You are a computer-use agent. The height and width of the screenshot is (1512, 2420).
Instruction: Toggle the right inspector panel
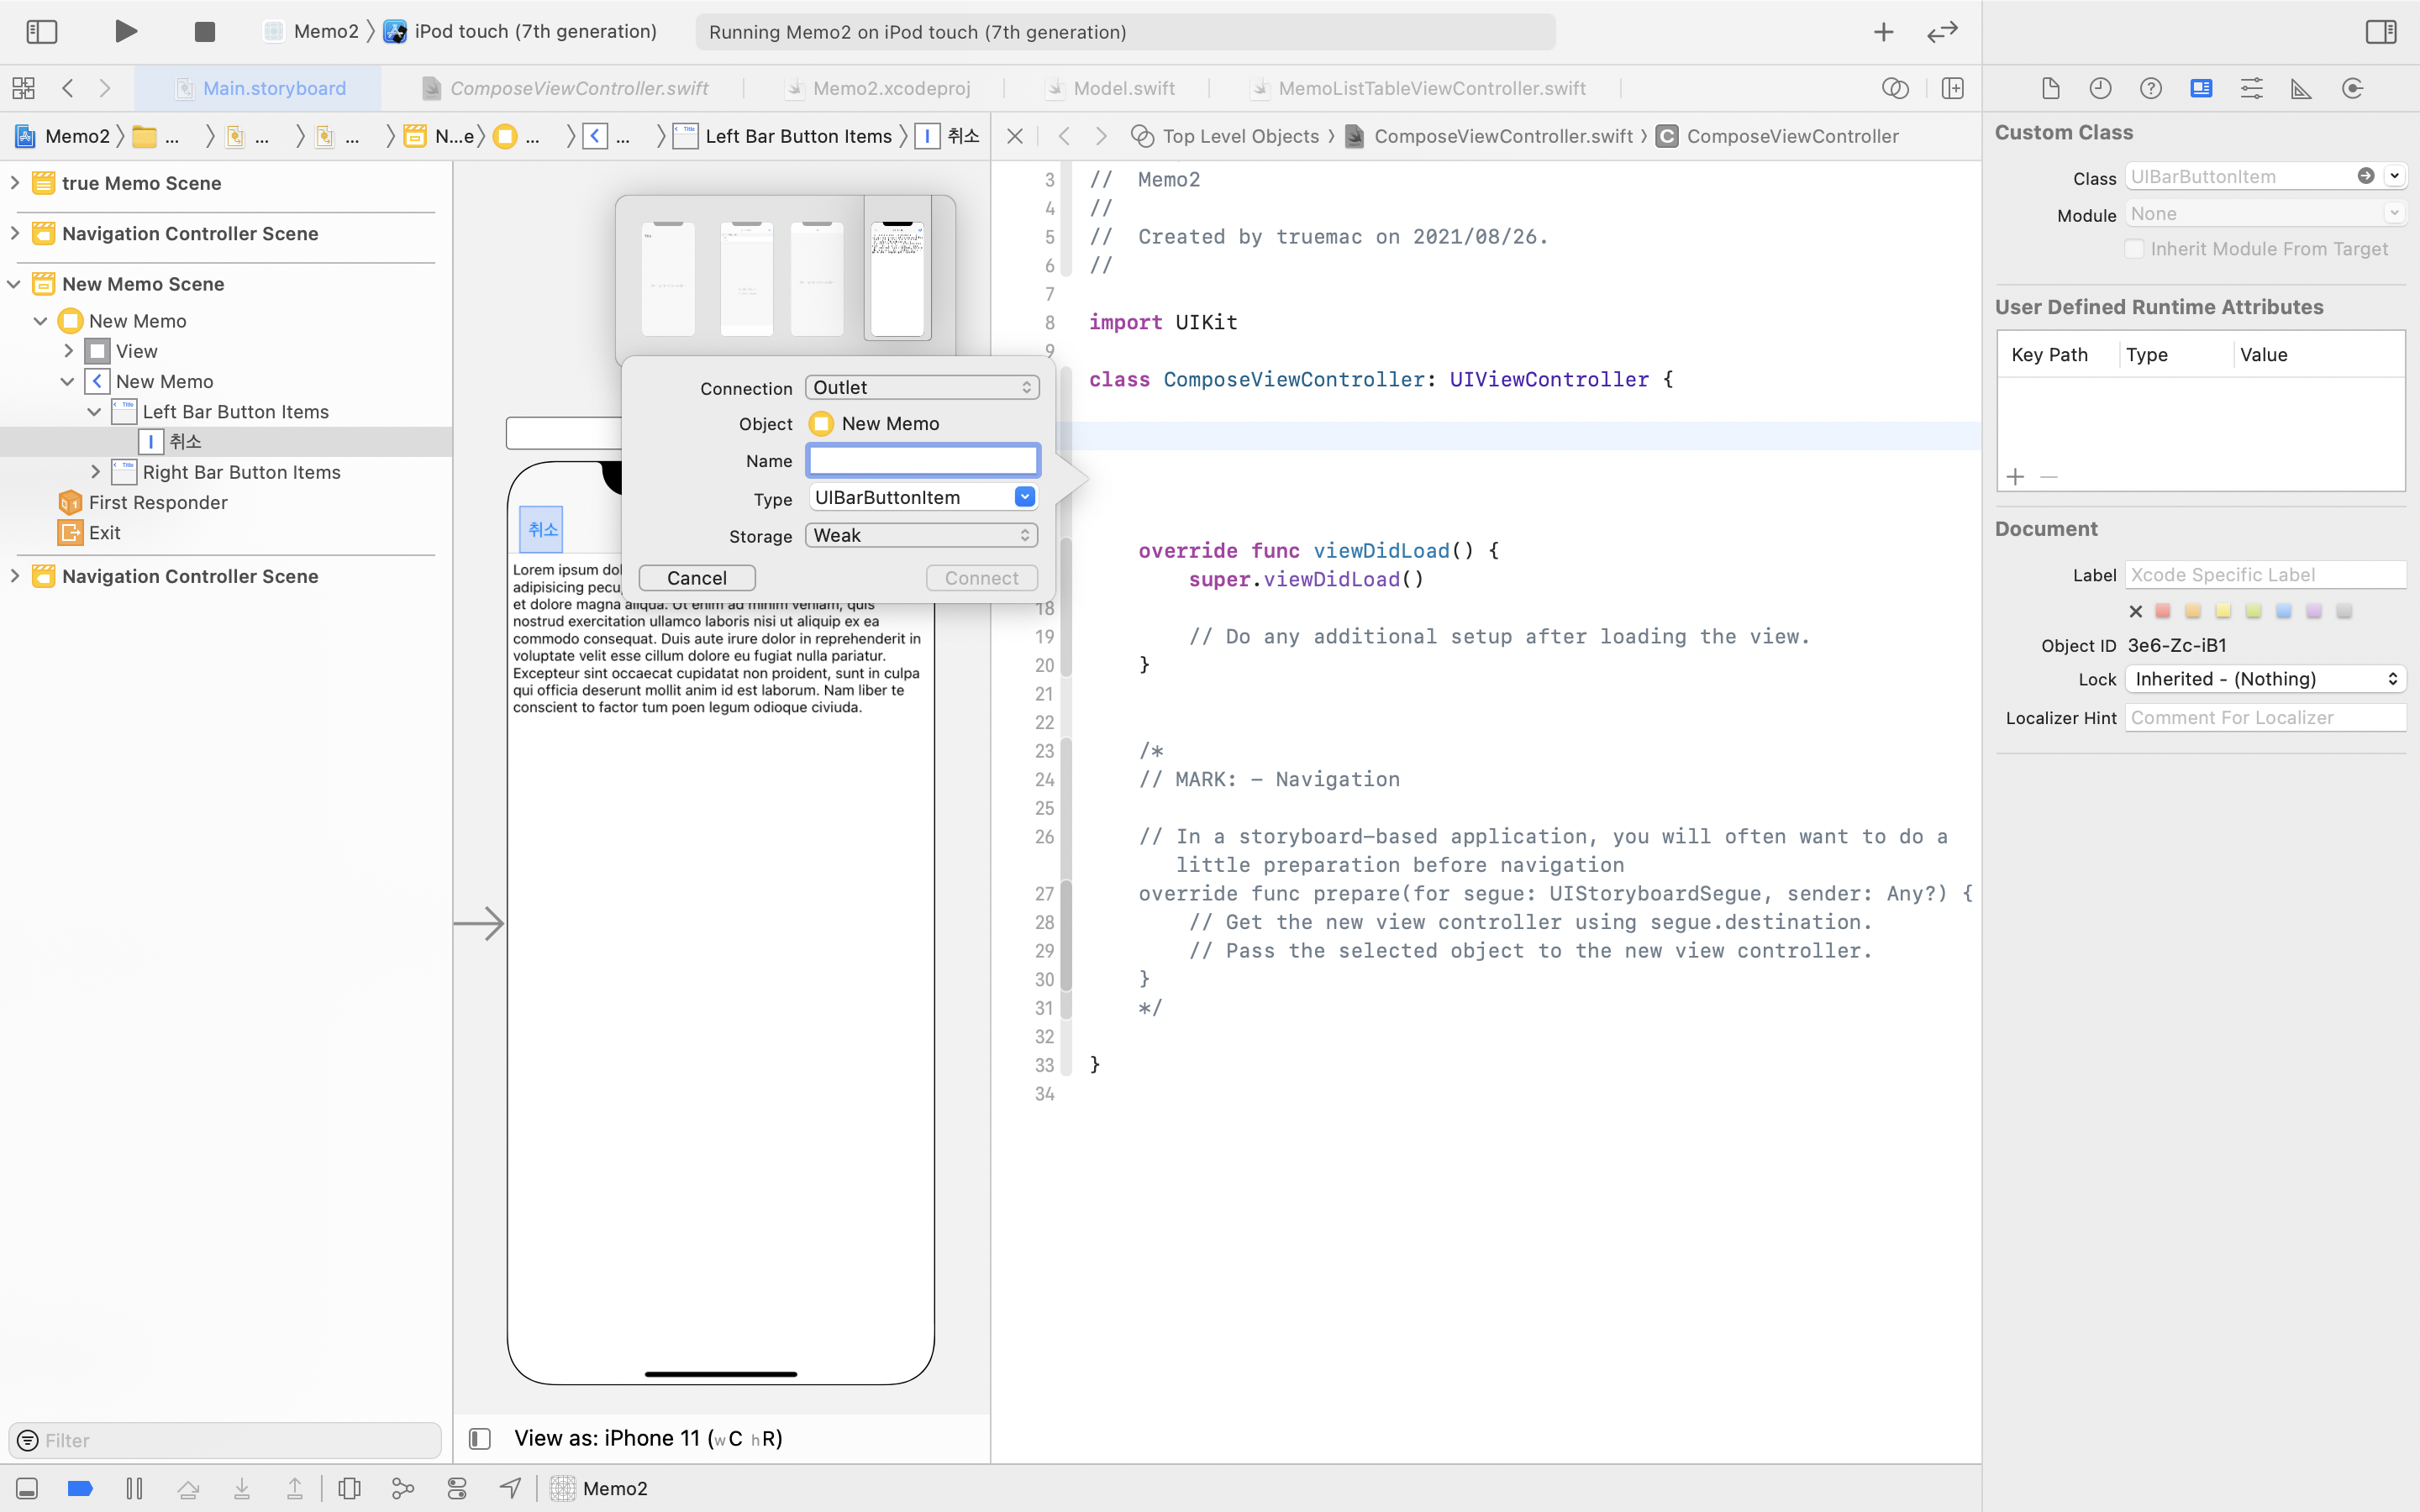(x=2380, y=31)
